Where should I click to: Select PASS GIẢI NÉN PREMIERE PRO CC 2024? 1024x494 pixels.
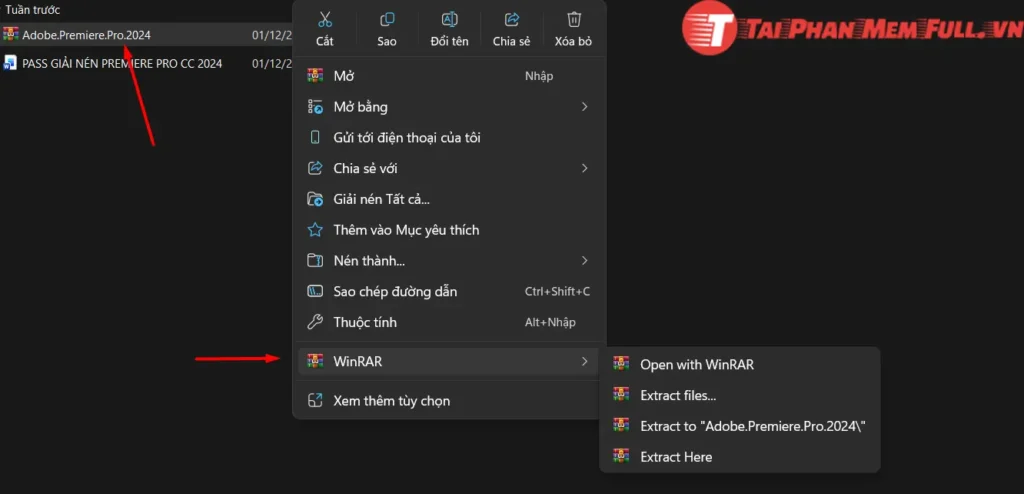point(122,63)
